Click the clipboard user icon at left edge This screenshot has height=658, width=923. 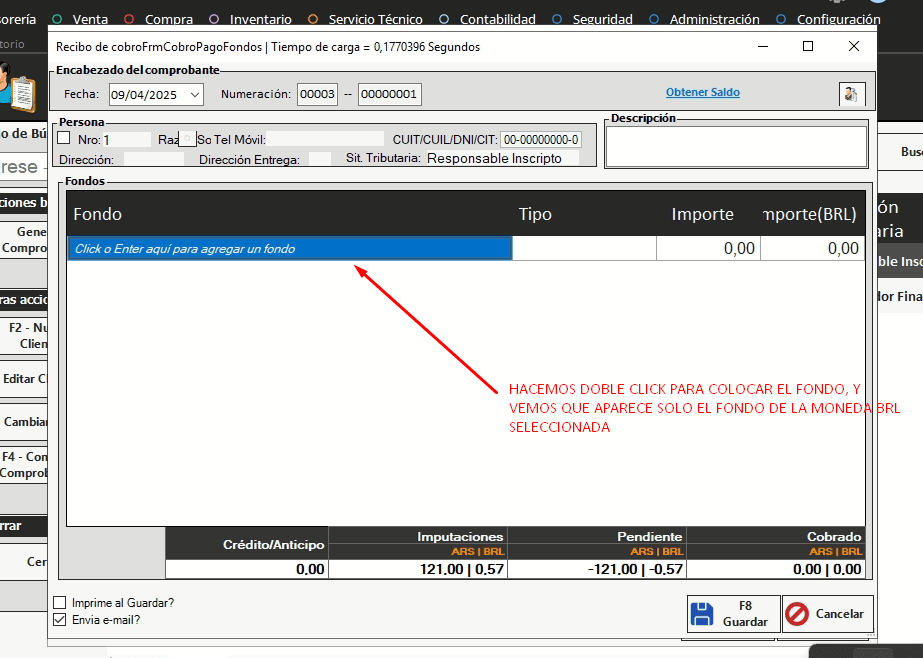point(18,88)
